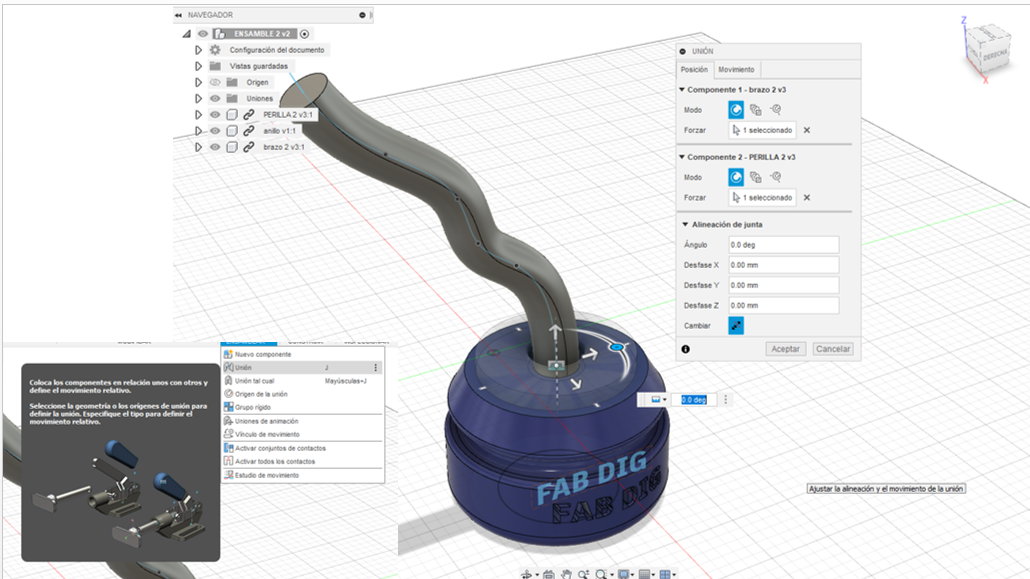
Task: Collapse the Componente 1 section
Action: [x=682, y=89]
